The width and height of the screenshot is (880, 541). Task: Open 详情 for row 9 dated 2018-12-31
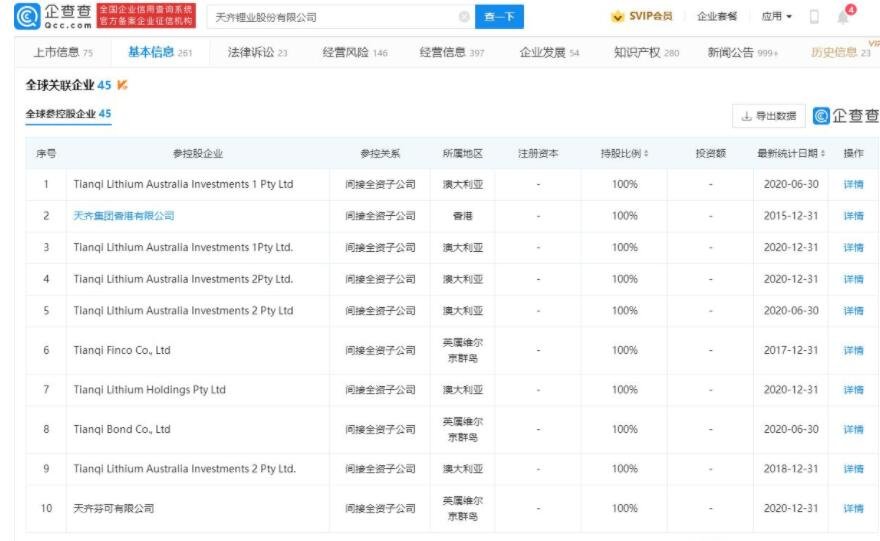coord(853,469)
